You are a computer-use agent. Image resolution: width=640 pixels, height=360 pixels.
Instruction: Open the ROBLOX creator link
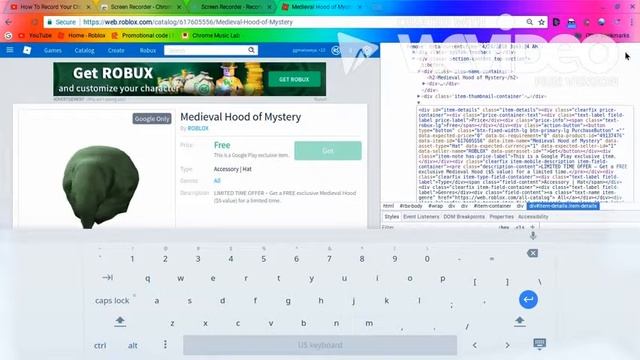[198, 128]
